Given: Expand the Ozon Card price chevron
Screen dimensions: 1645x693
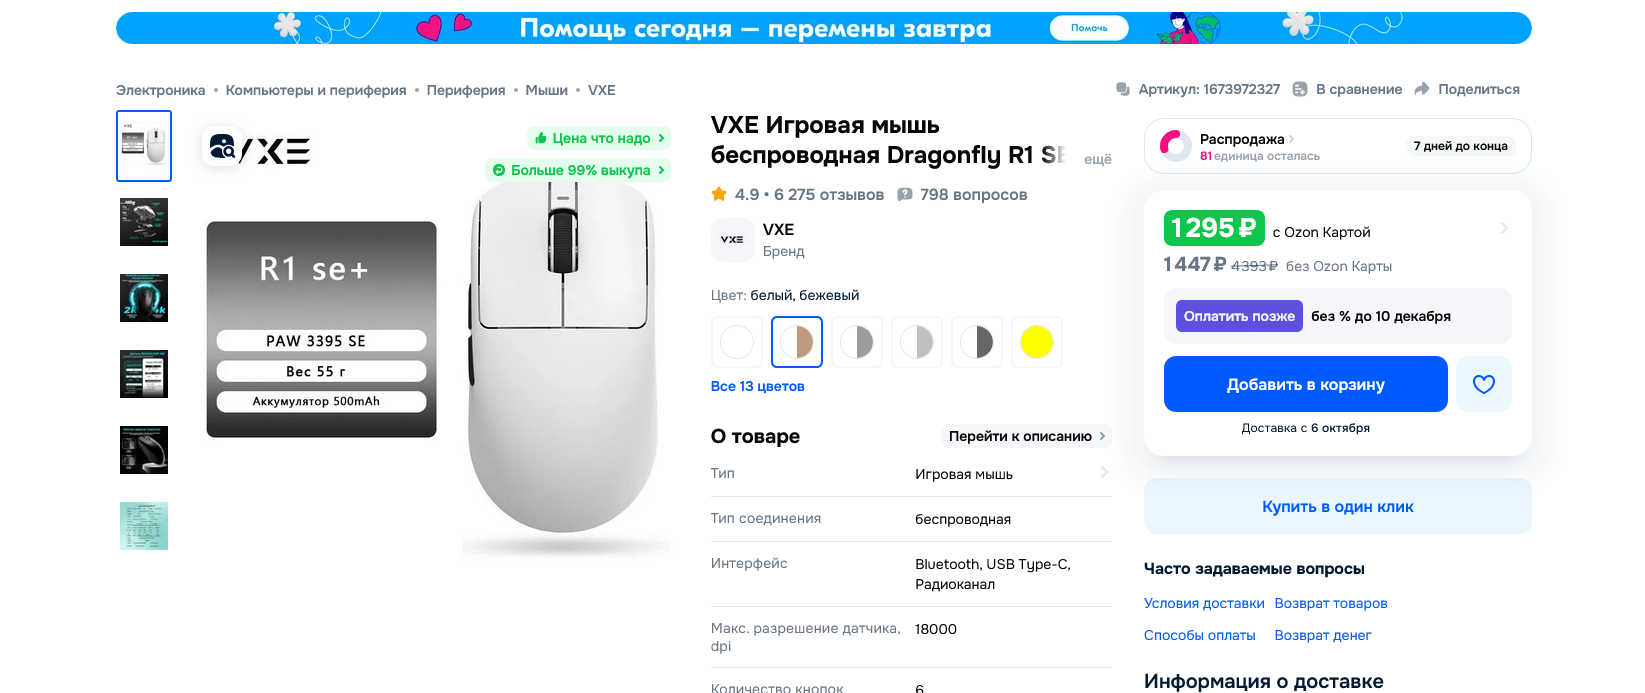Looking at the screenshot, I should pos(1504,228).
